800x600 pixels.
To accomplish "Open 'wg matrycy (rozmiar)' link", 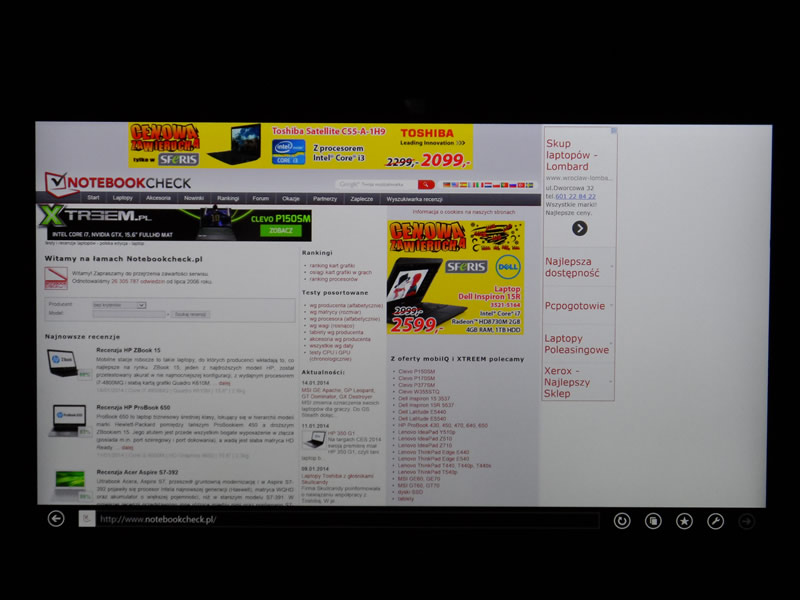I will tap(335, 312).
